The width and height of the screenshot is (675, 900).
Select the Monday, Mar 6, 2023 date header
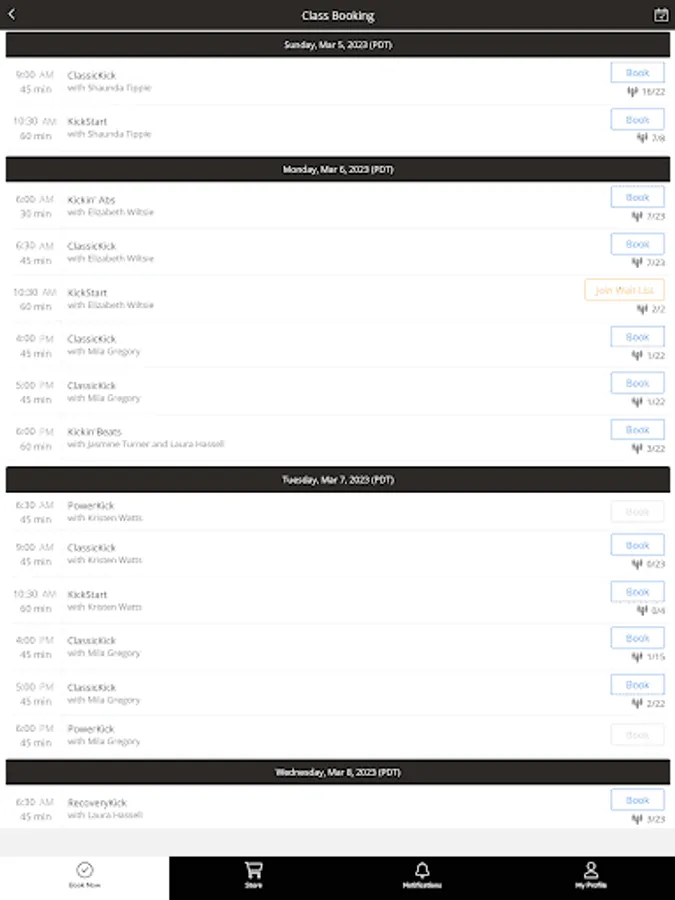coord(338,169)
